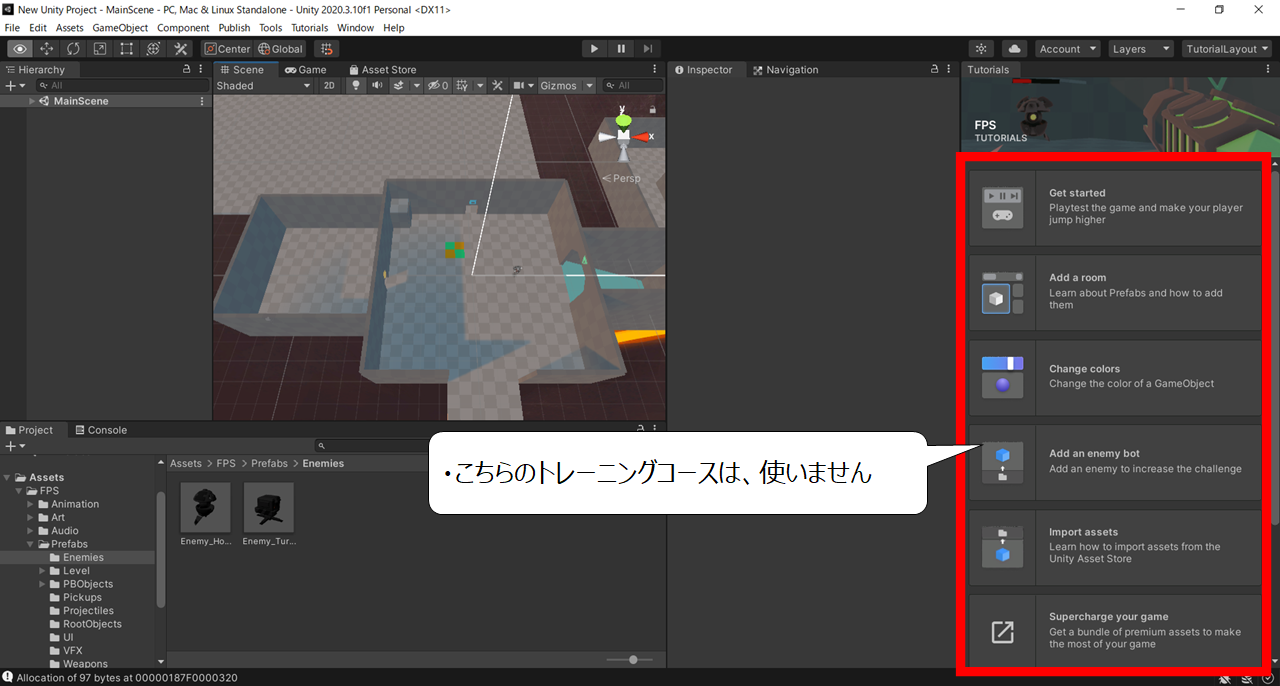The height and width of the screenshot is (686, 1280).
Task: Open the Import assets tutorial
Action: click(x=1114, y=547)
